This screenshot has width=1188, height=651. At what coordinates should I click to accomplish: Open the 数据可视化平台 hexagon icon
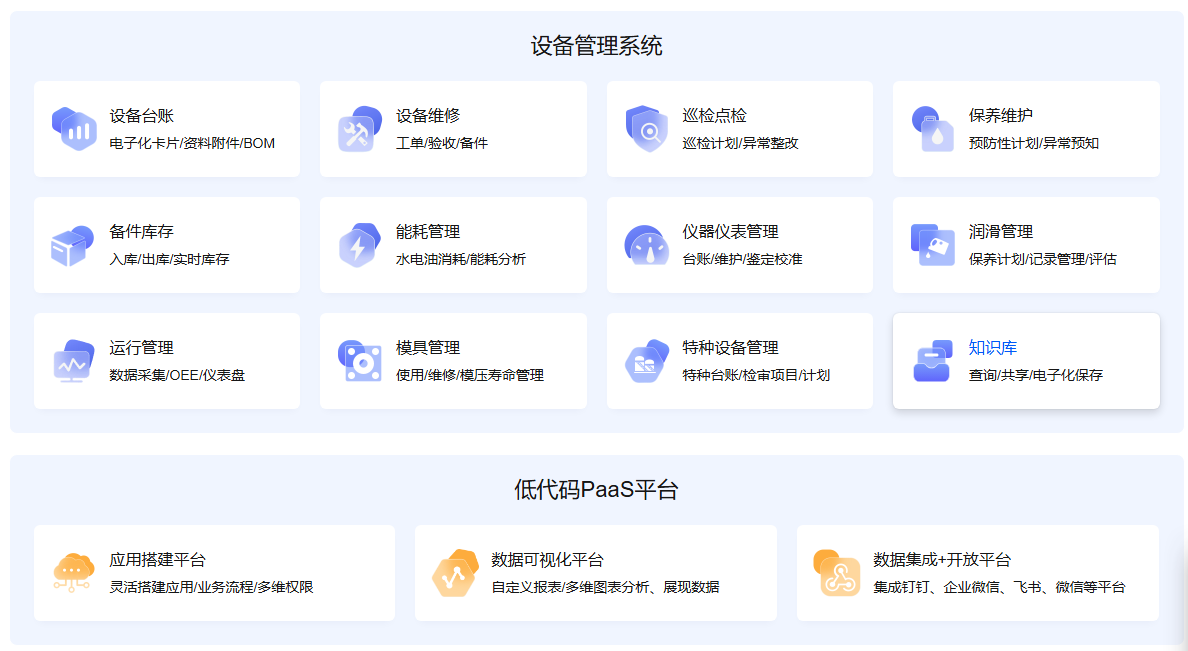[x=456, y=573]
